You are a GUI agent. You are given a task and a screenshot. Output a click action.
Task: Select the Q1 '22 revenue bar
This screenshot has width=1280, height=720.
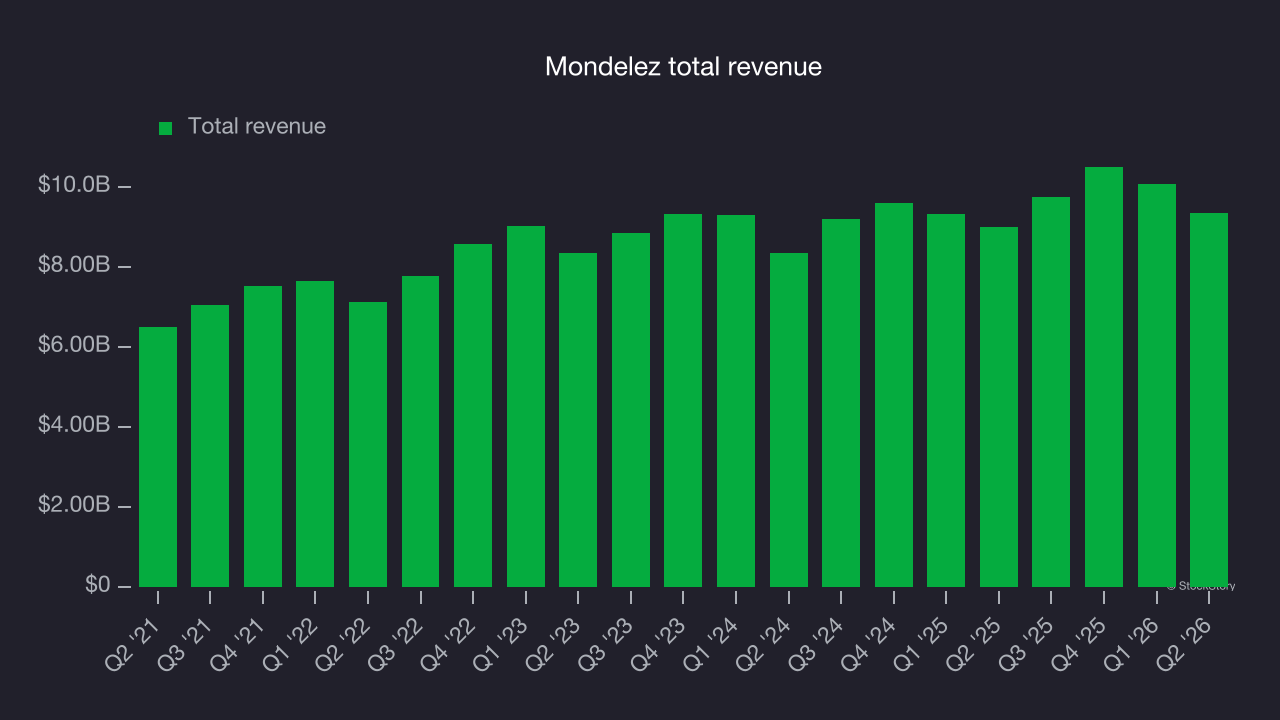[x=315, y=434]
